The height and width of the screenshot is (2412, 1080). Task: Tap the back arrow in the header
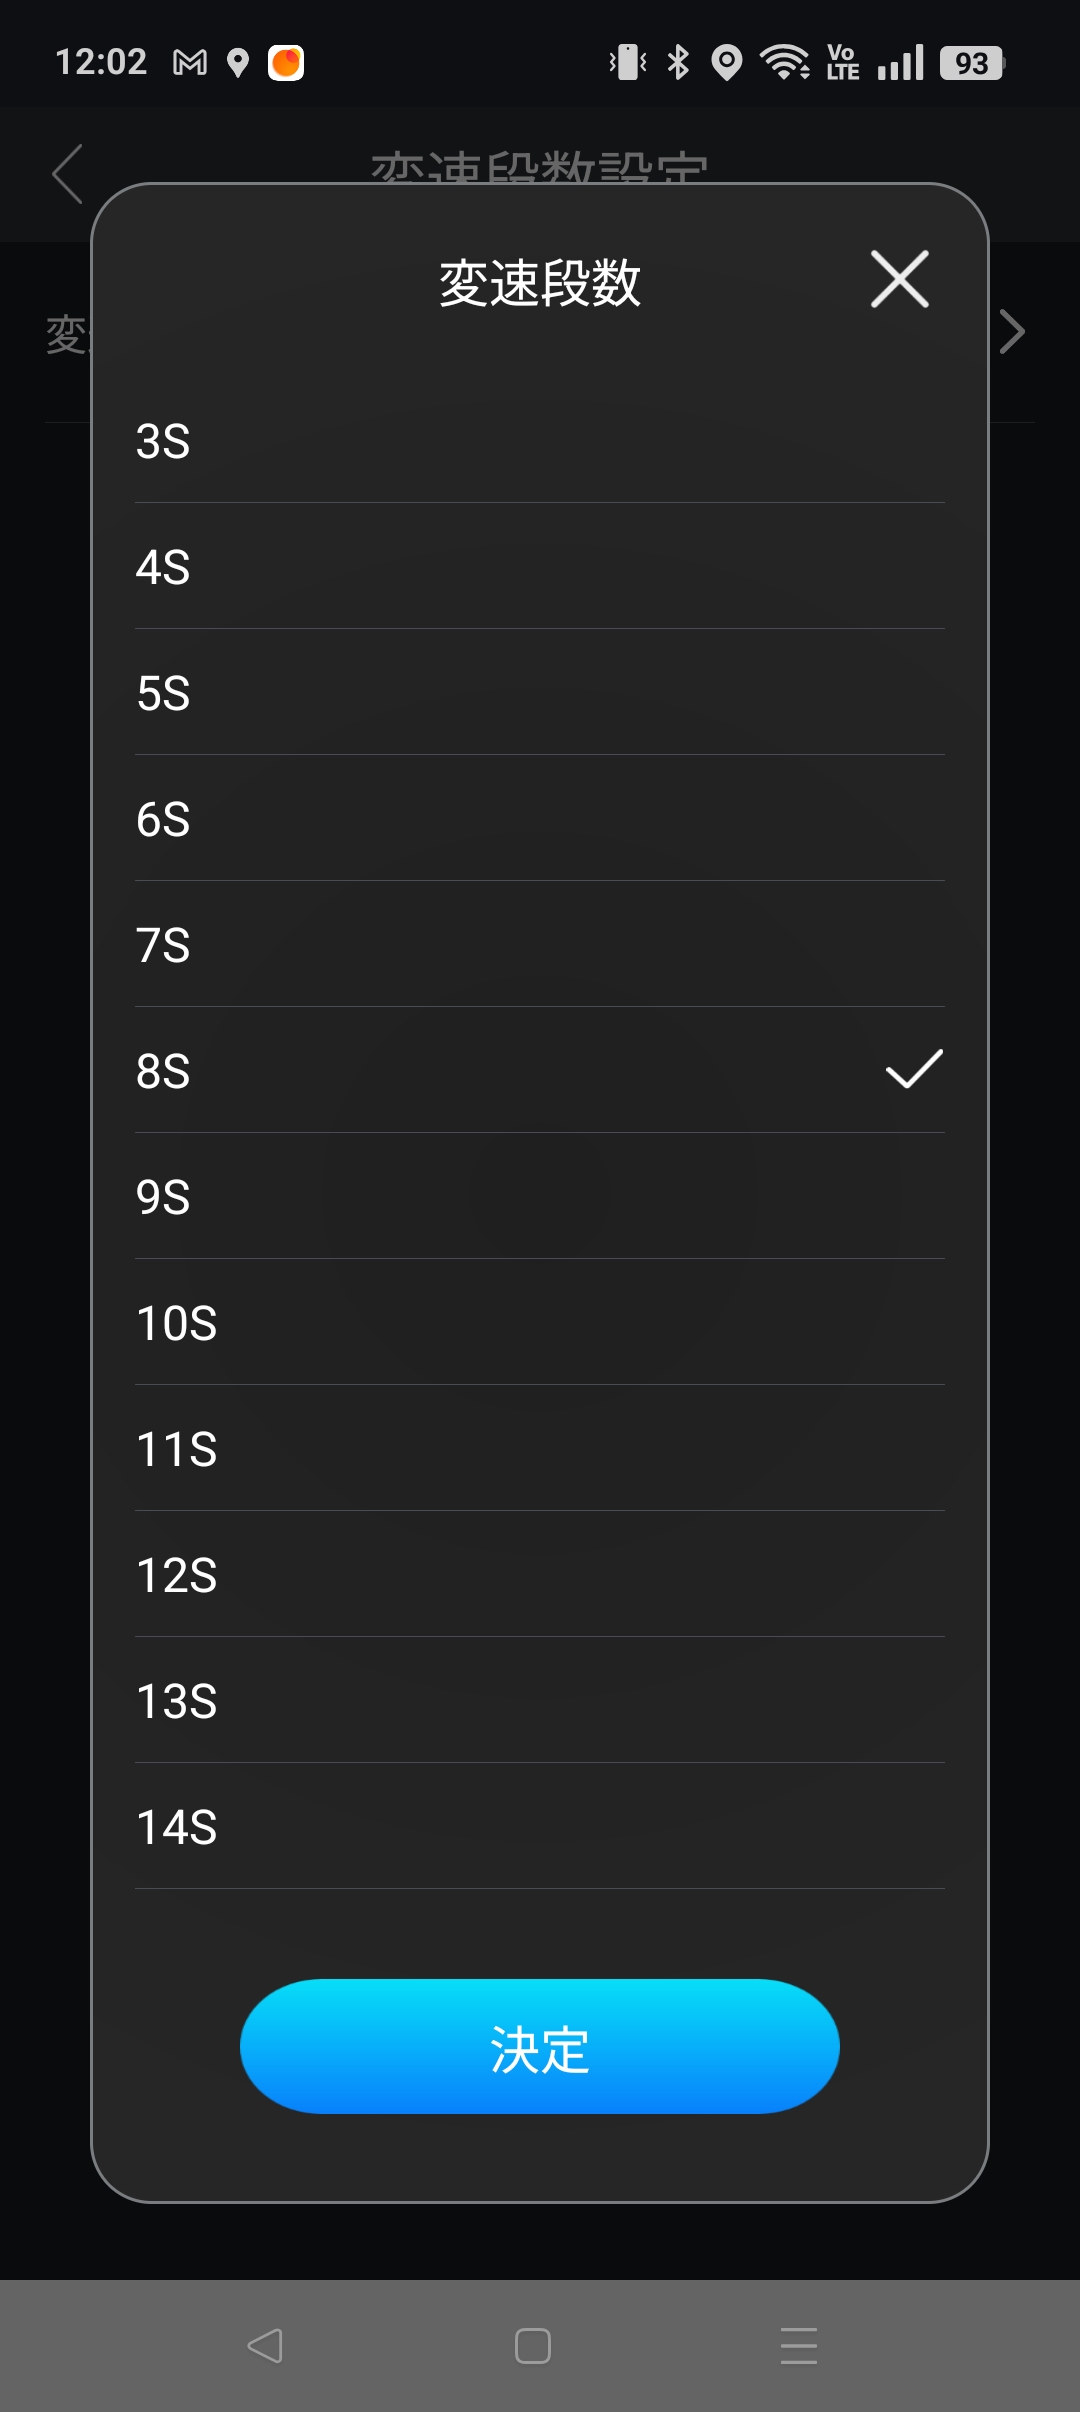point(68,174)
